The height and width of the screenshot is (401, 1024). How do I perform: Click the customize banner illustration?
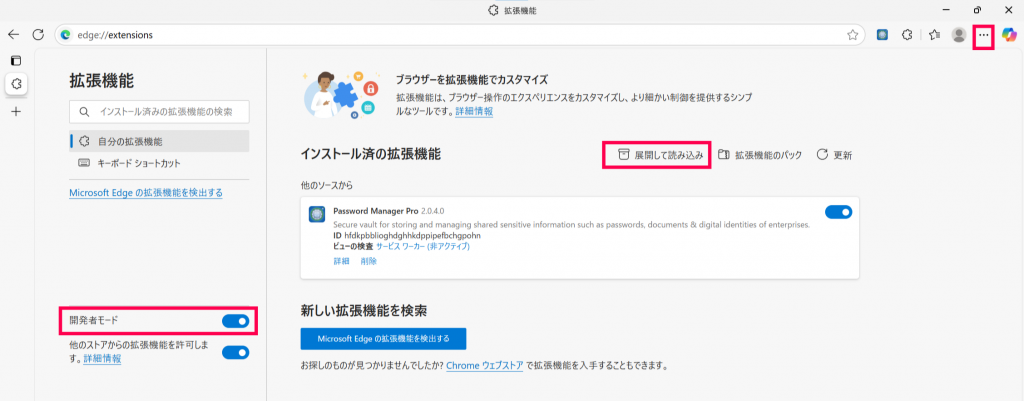click(340, 94)
